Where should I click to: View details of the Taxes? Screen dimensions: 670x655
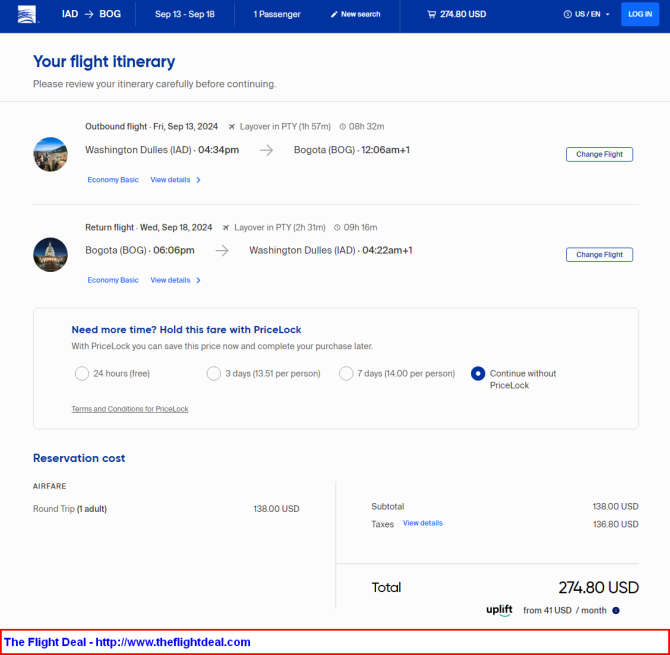tap(423, 523)
